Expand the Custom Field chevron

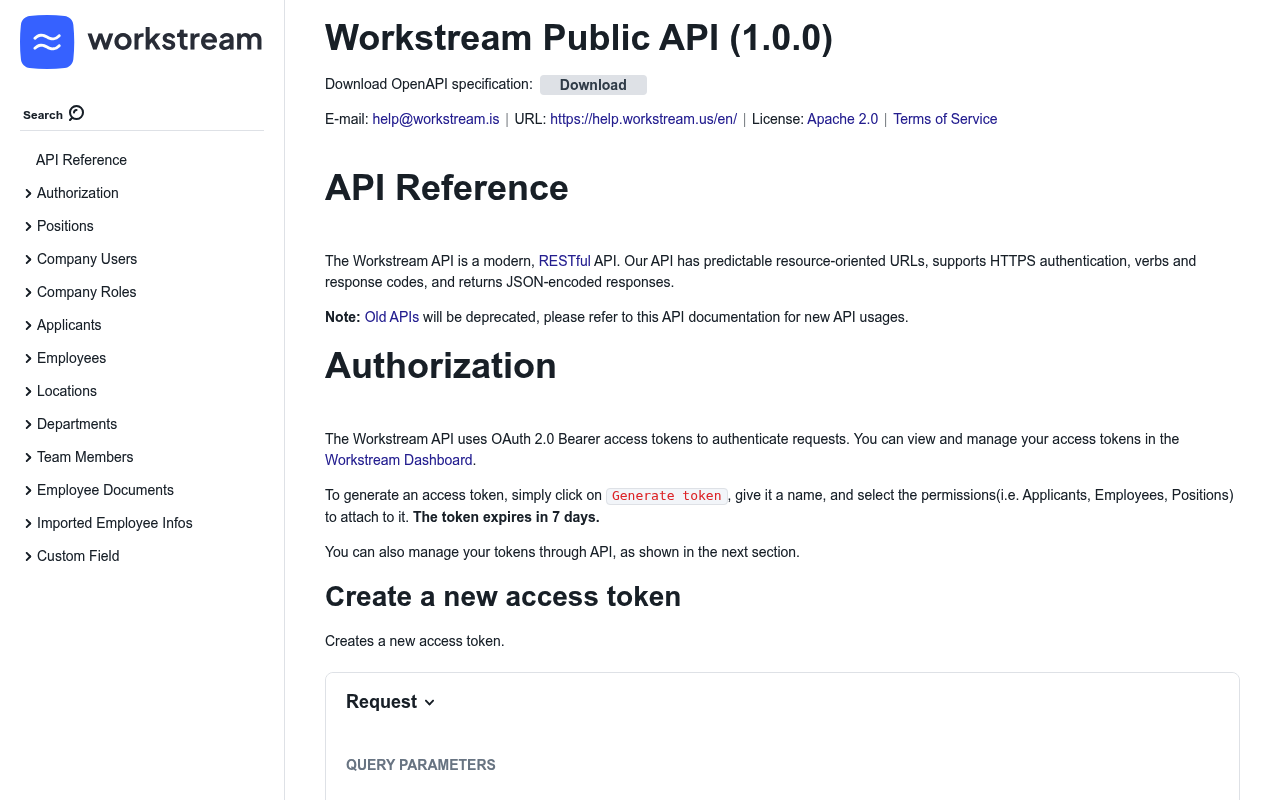(x=28, y=557)
